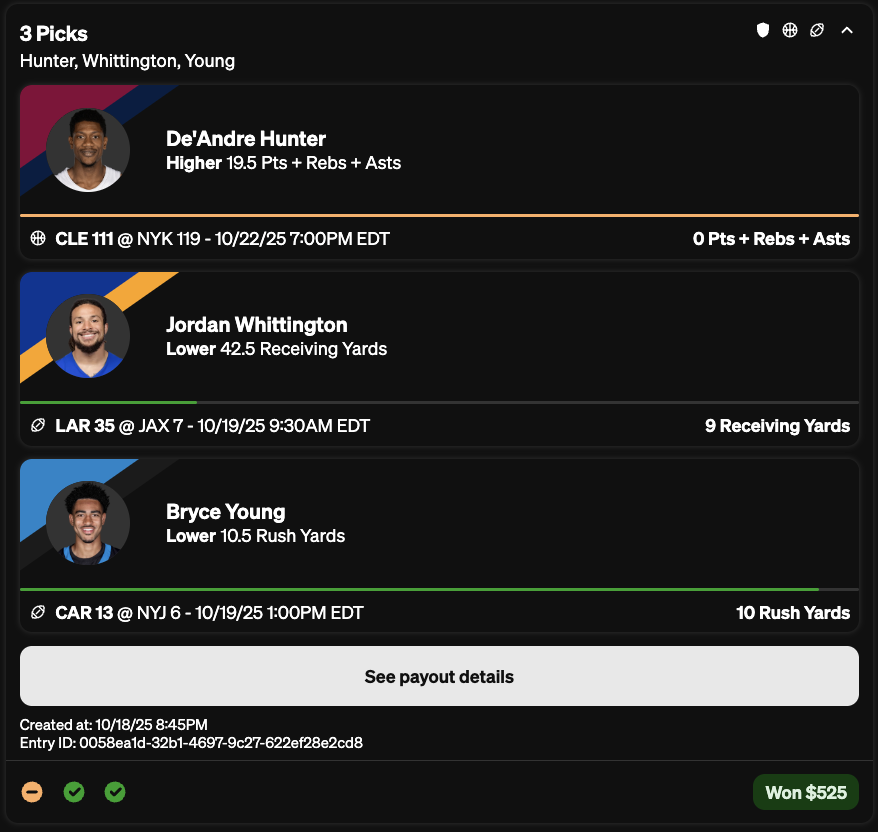Select the De'Andre Hunter player name
This screenshot has width=878, height=832.
(246, 139)
